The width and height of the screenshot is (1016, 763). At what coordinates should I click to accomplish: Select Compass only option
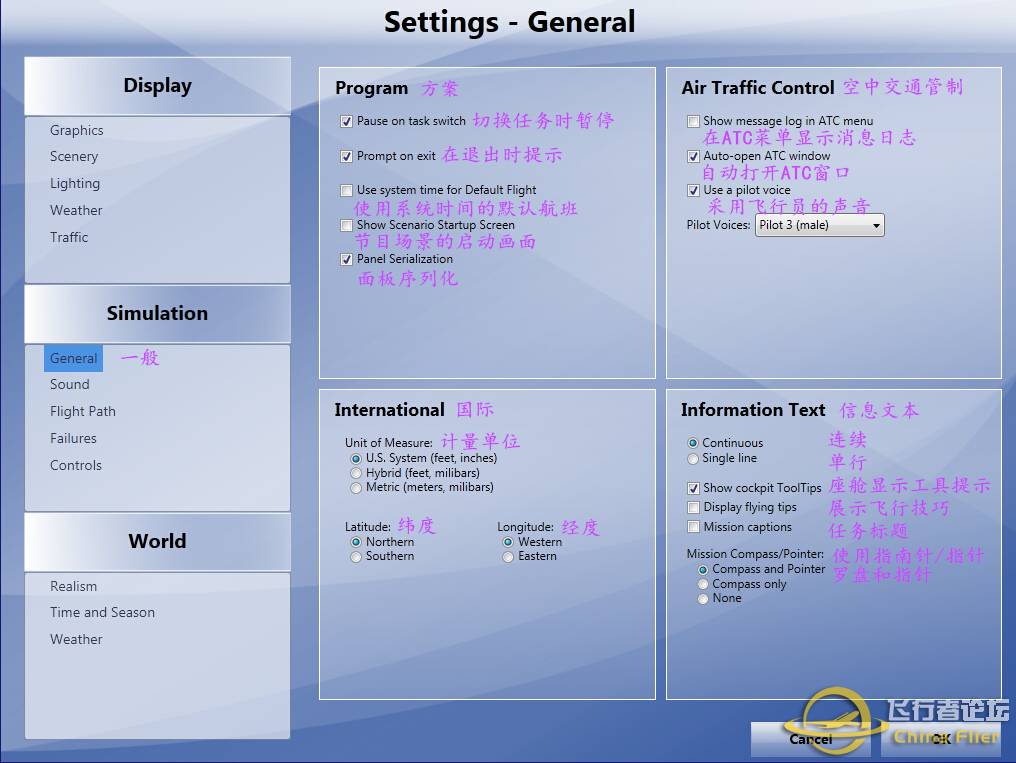pos(703,584)
